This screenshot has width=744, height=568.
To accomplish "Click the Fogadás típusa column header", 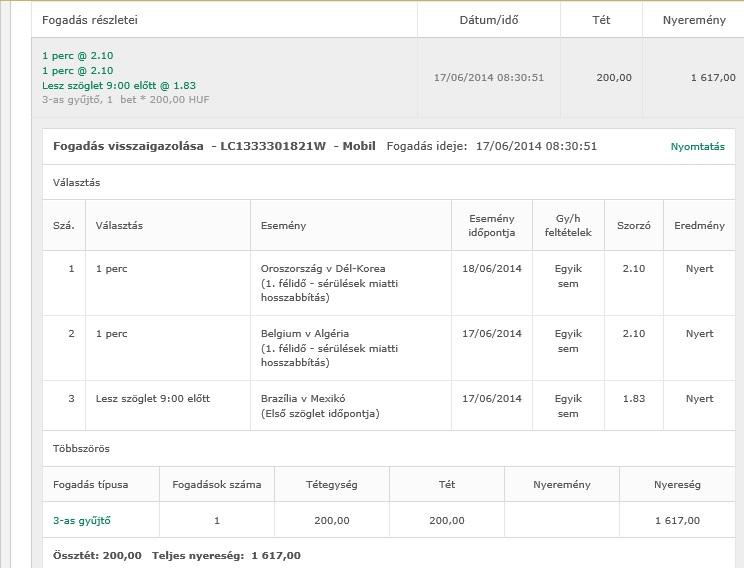I will coord(91,484).
